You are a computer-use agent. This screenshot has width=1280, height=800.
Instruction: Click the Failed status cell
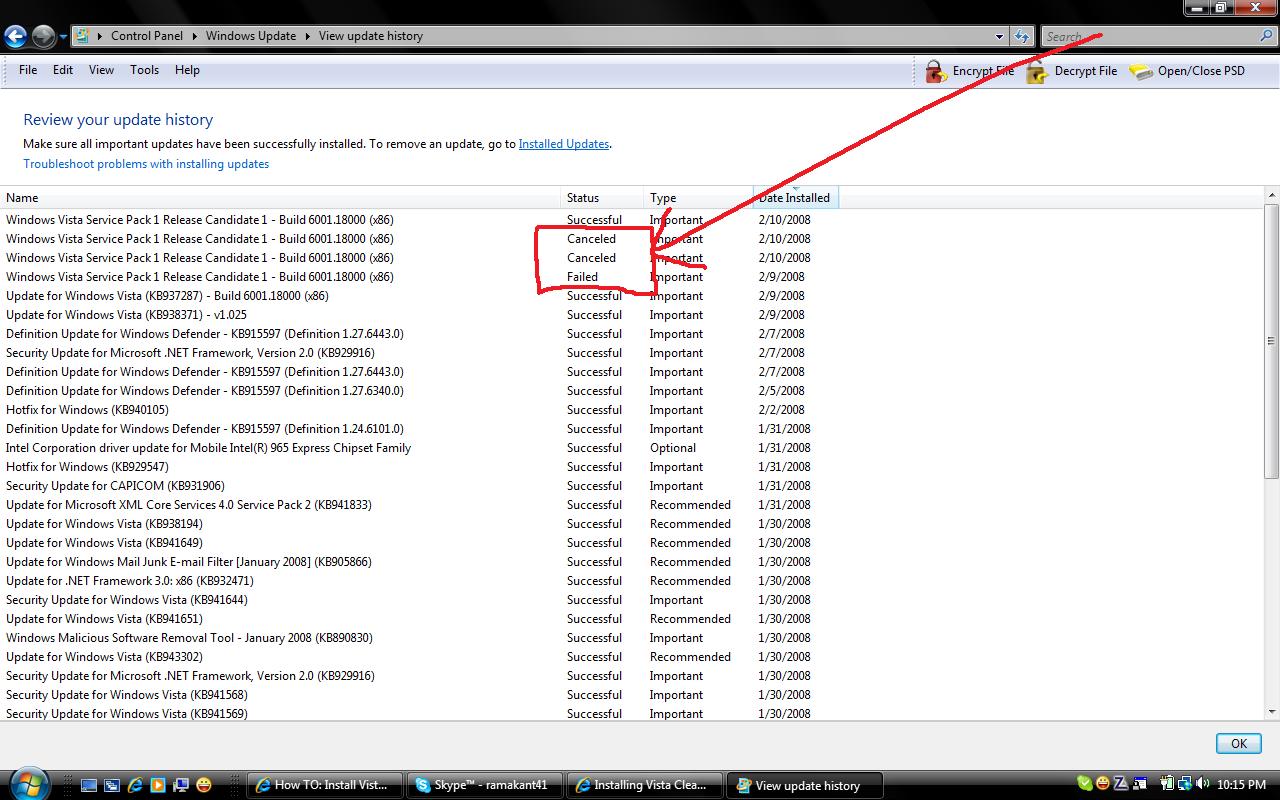[582, 277]
